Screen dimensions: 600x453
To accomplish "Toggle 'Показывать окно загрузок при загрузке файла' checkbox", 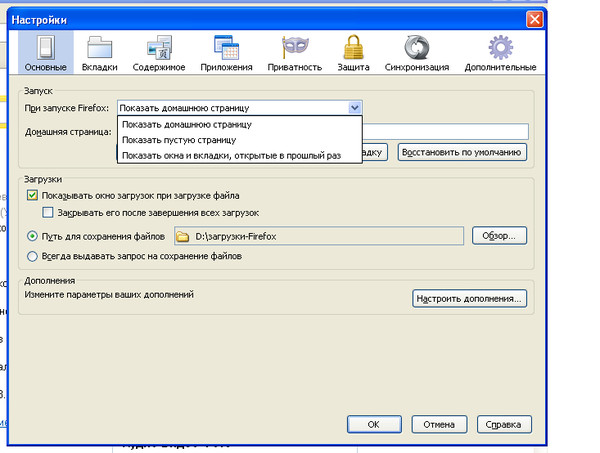I will tap(32, 196).
